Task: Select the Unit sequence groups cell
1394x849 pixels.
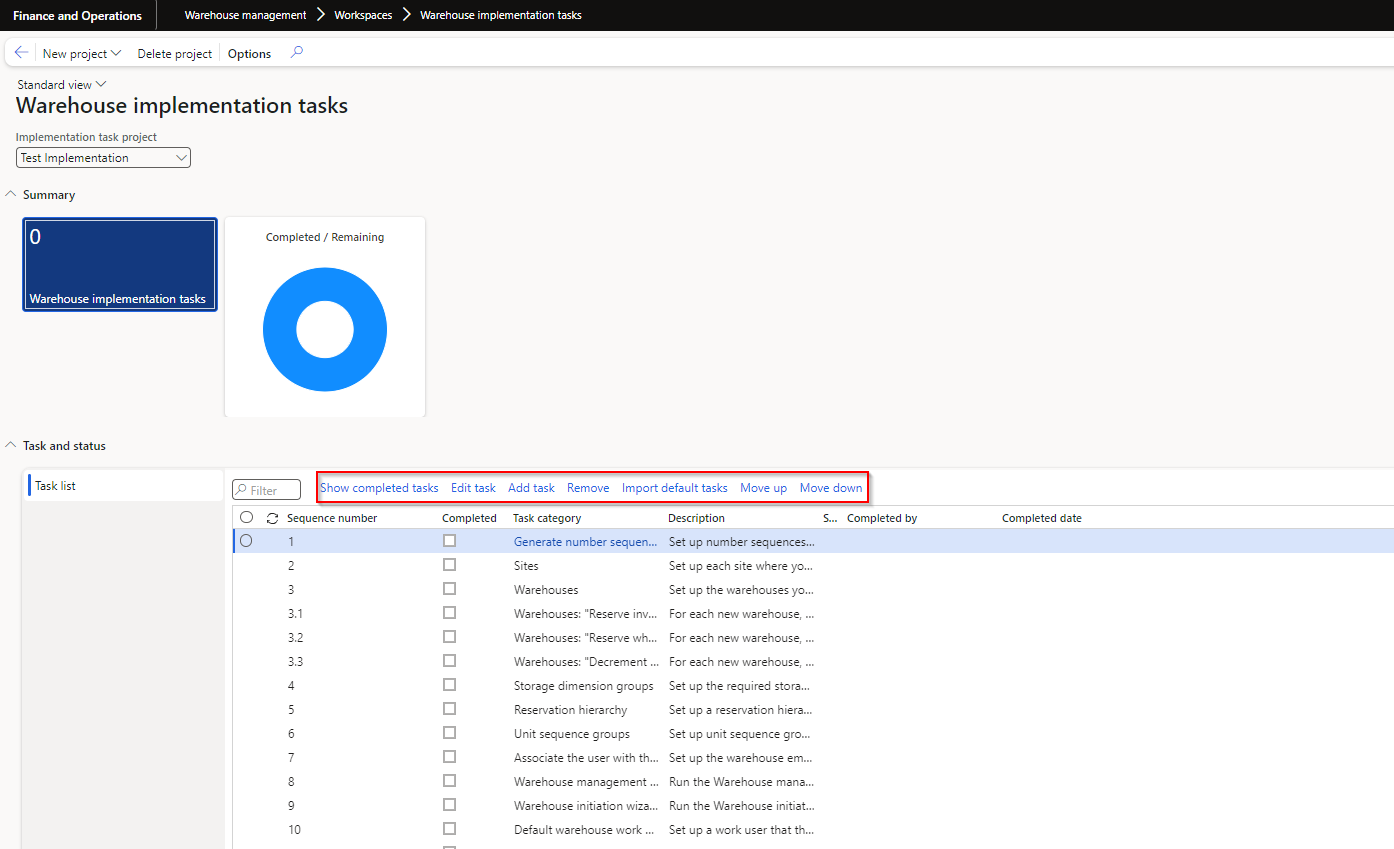Action: pos(572,733)
